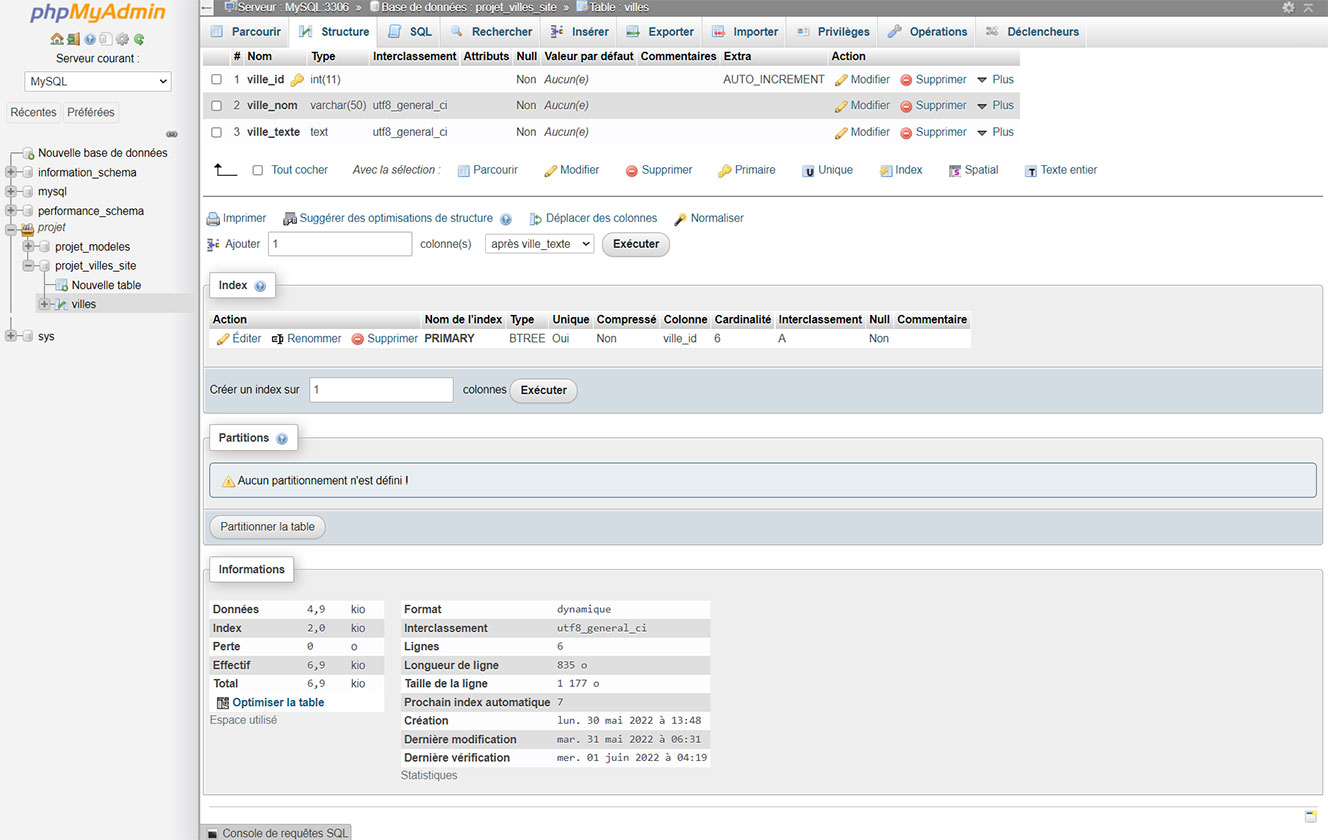
Task: Open the navigation panel settings gear icon
Action: pos(122,40)
